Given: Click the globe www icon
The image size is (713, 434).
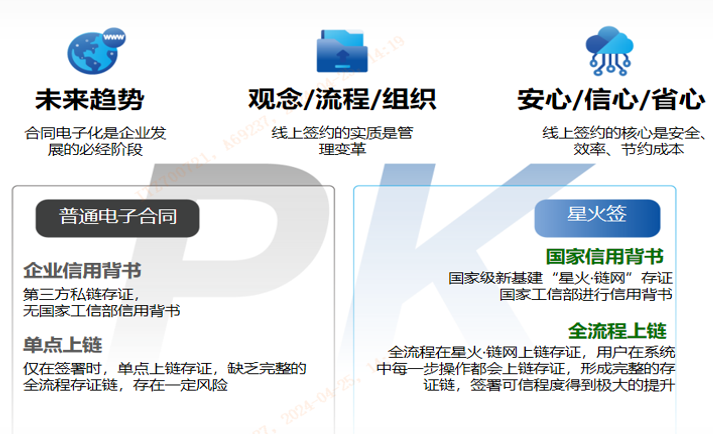Looking at the screenshot, I should (x=96, y=51).
